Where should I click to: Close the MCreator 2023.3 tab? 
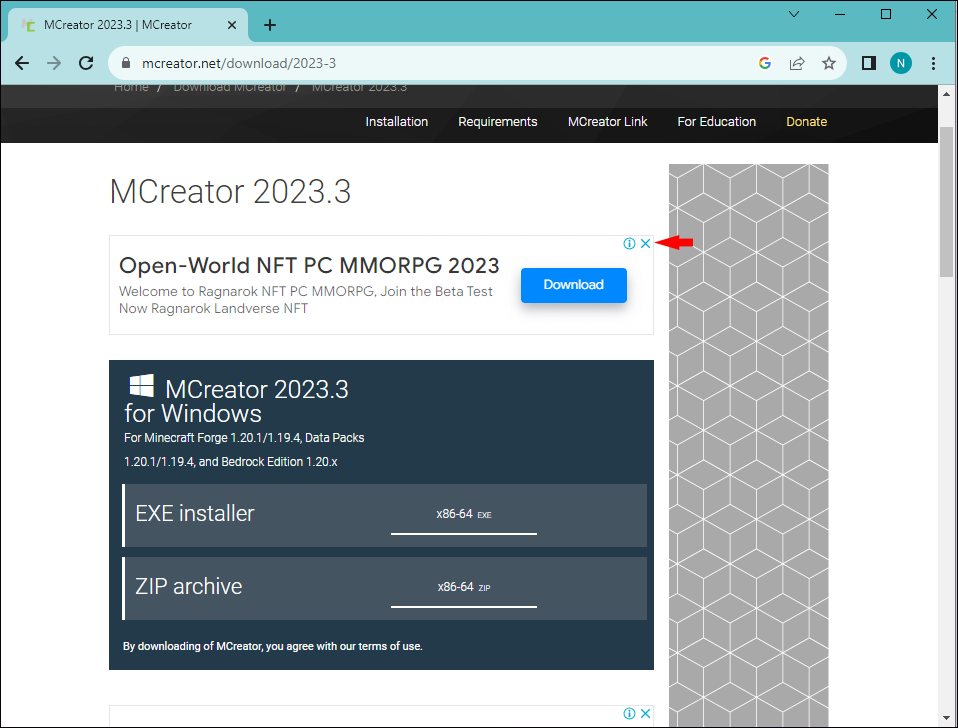tap(232, 25)
